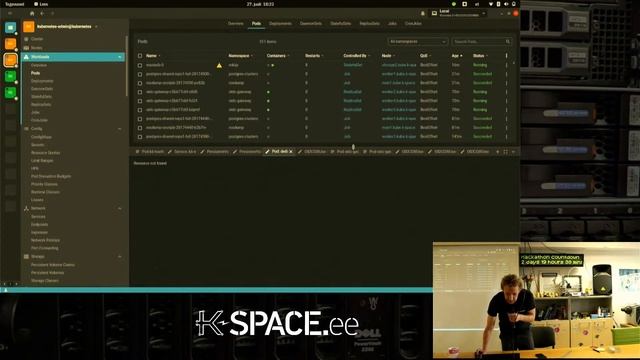The image size is (640, 360).
Task: Open the Local terminal selector dropdown
Action: click(x=459, y=13)
